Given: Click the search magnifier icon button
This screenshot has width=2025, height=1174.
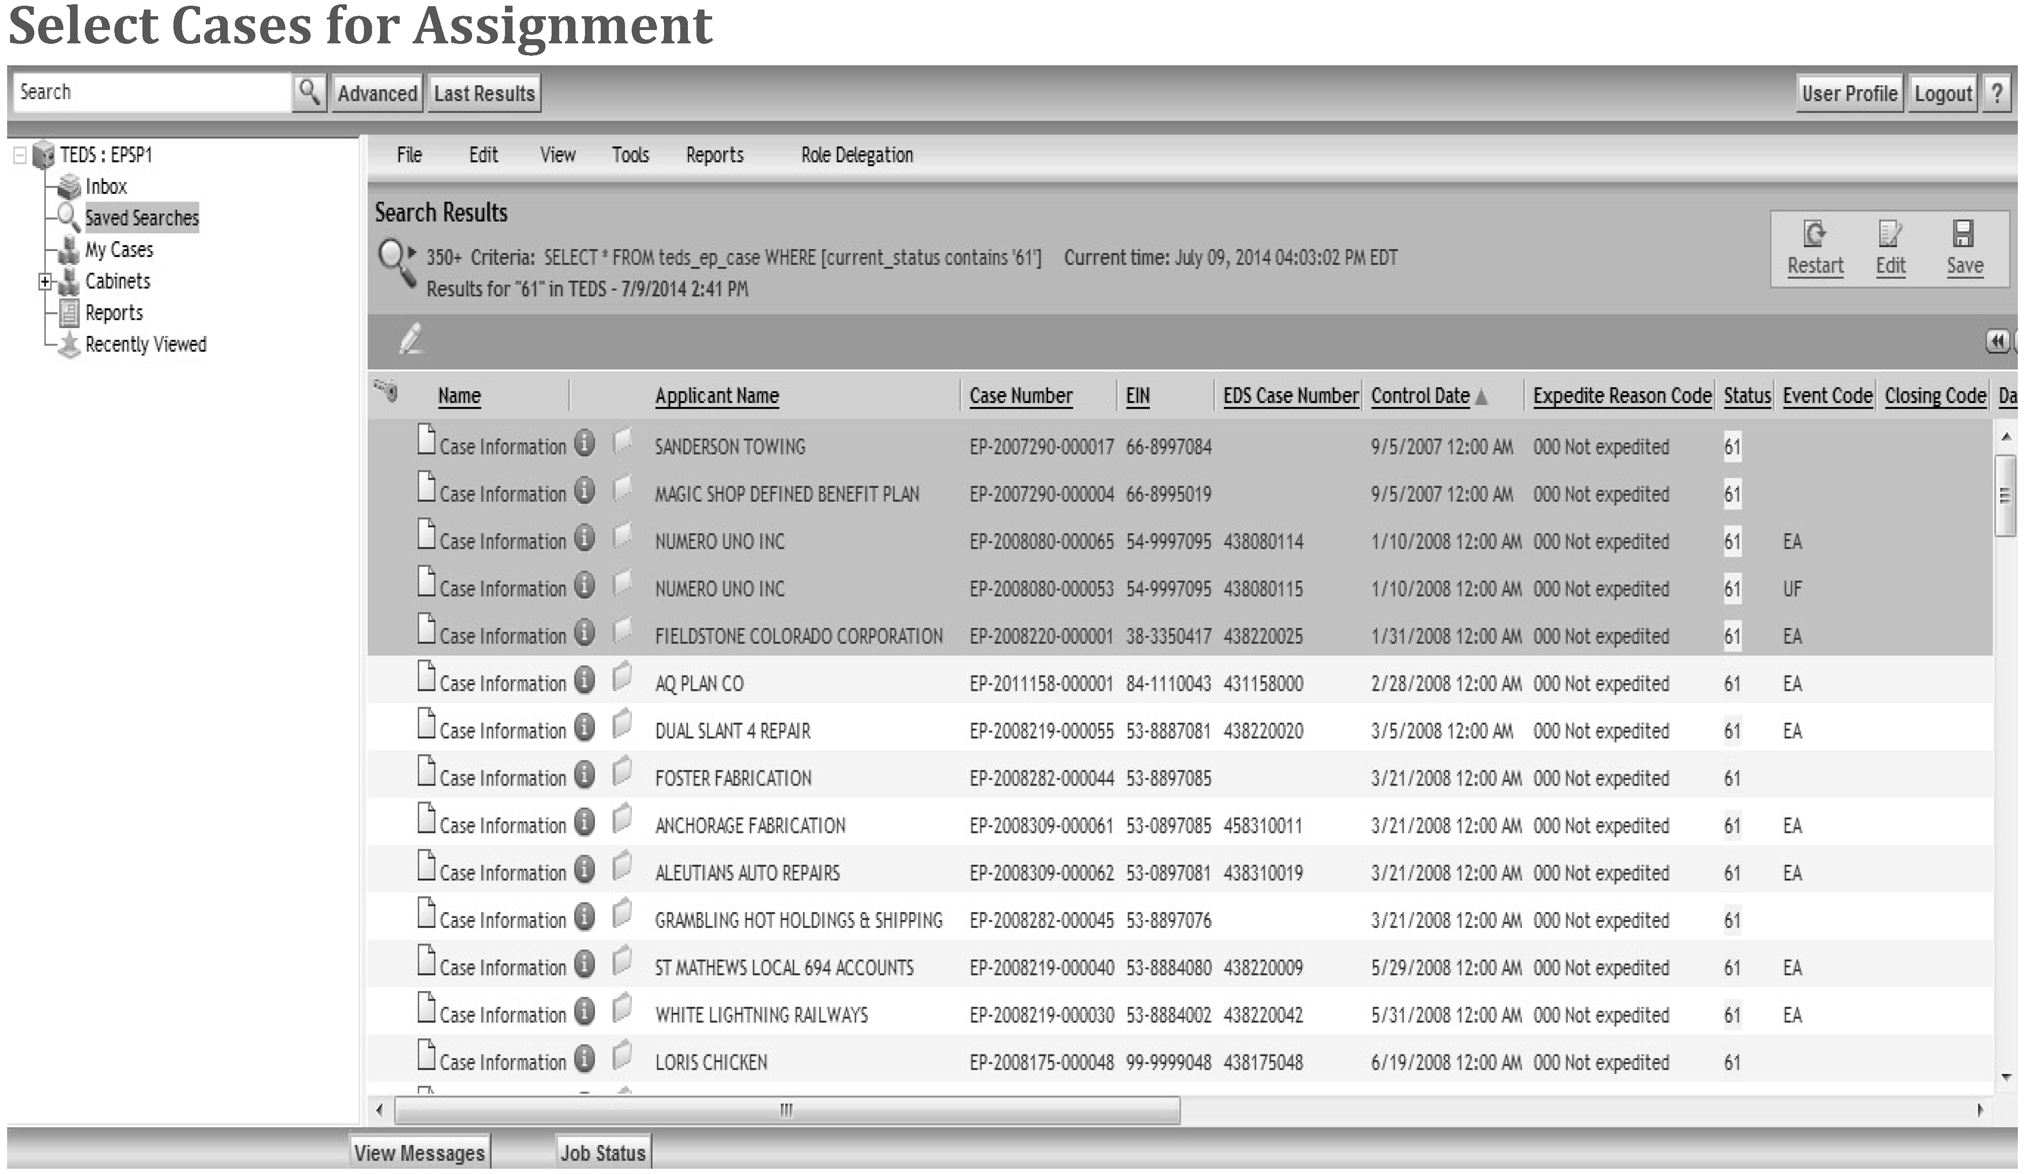Looking at the screenshot, I should click(x=309, y=93).
